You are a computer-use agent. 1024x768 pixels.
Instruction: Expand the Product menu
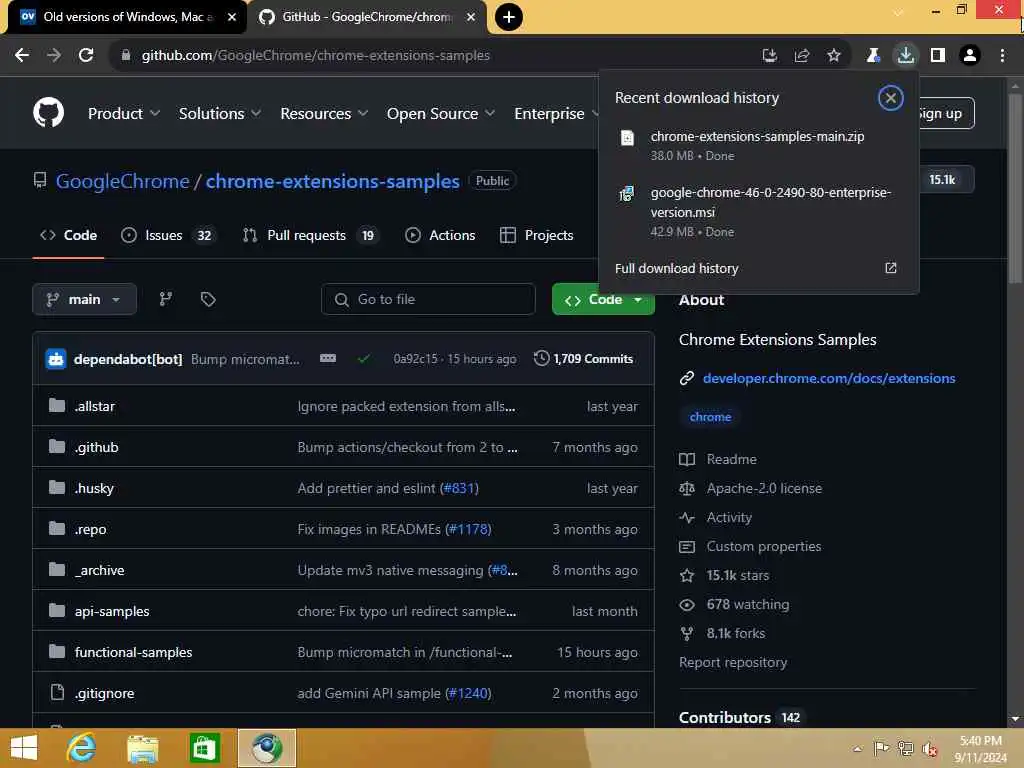pyautogui.click(x=123, y=114)
